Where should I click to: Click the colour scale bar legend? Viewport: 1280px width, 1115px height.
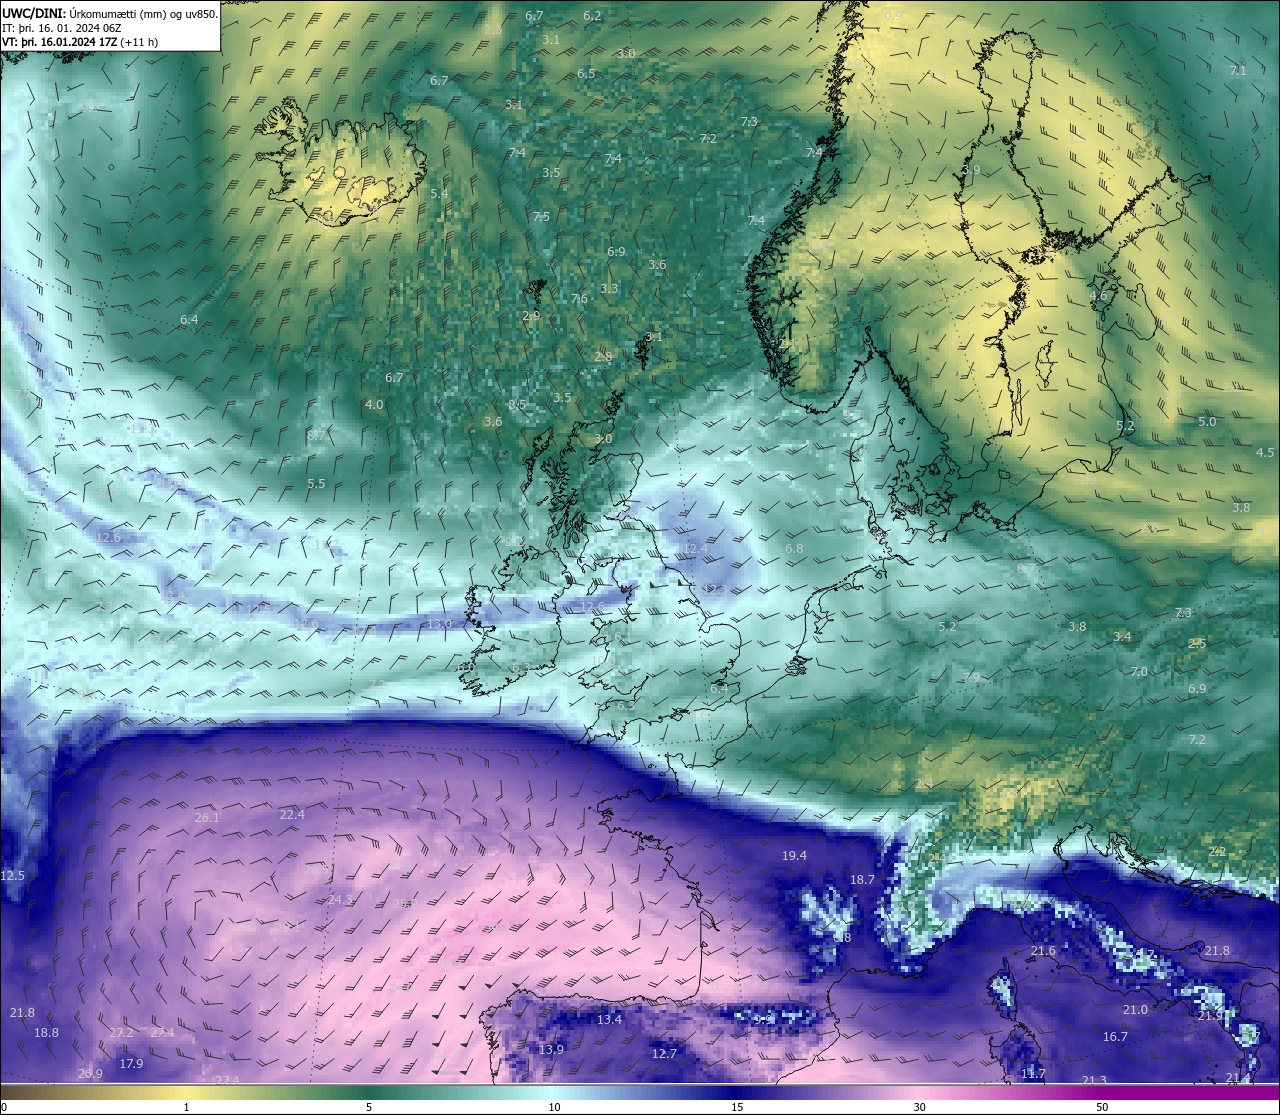640,1093
